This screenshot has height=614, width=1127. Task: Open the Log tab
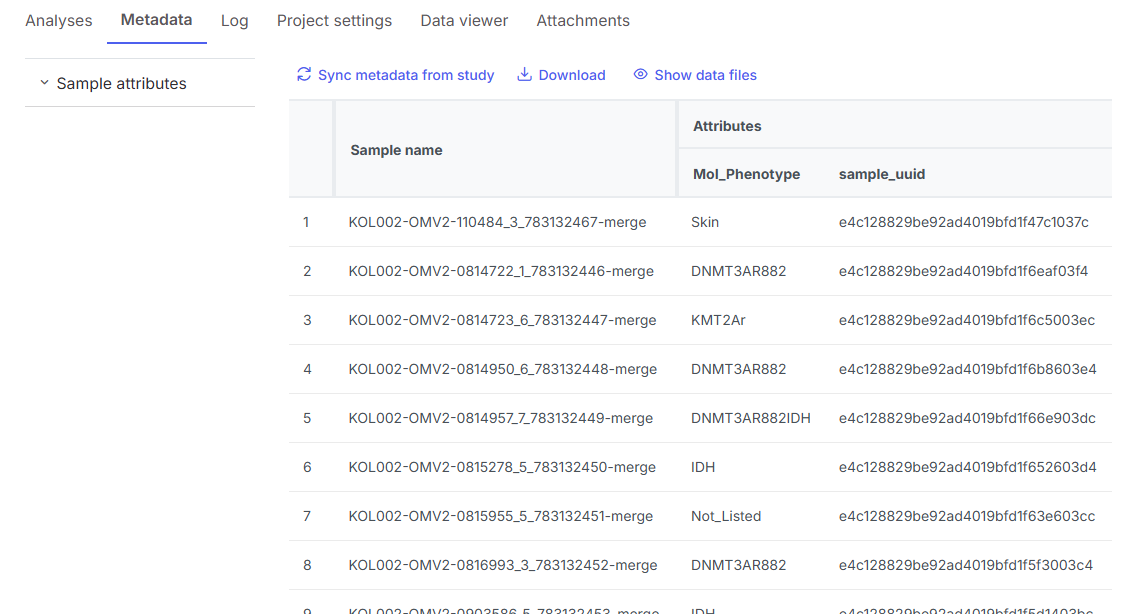234,21
